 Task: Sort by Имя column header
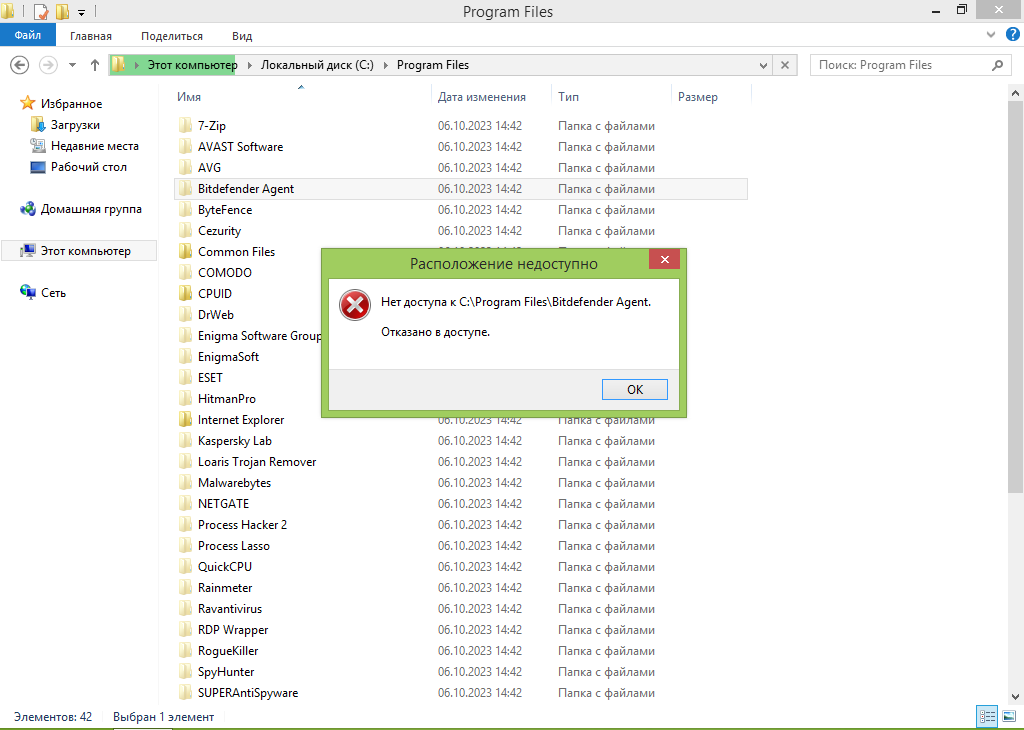(x=189, y=97)
